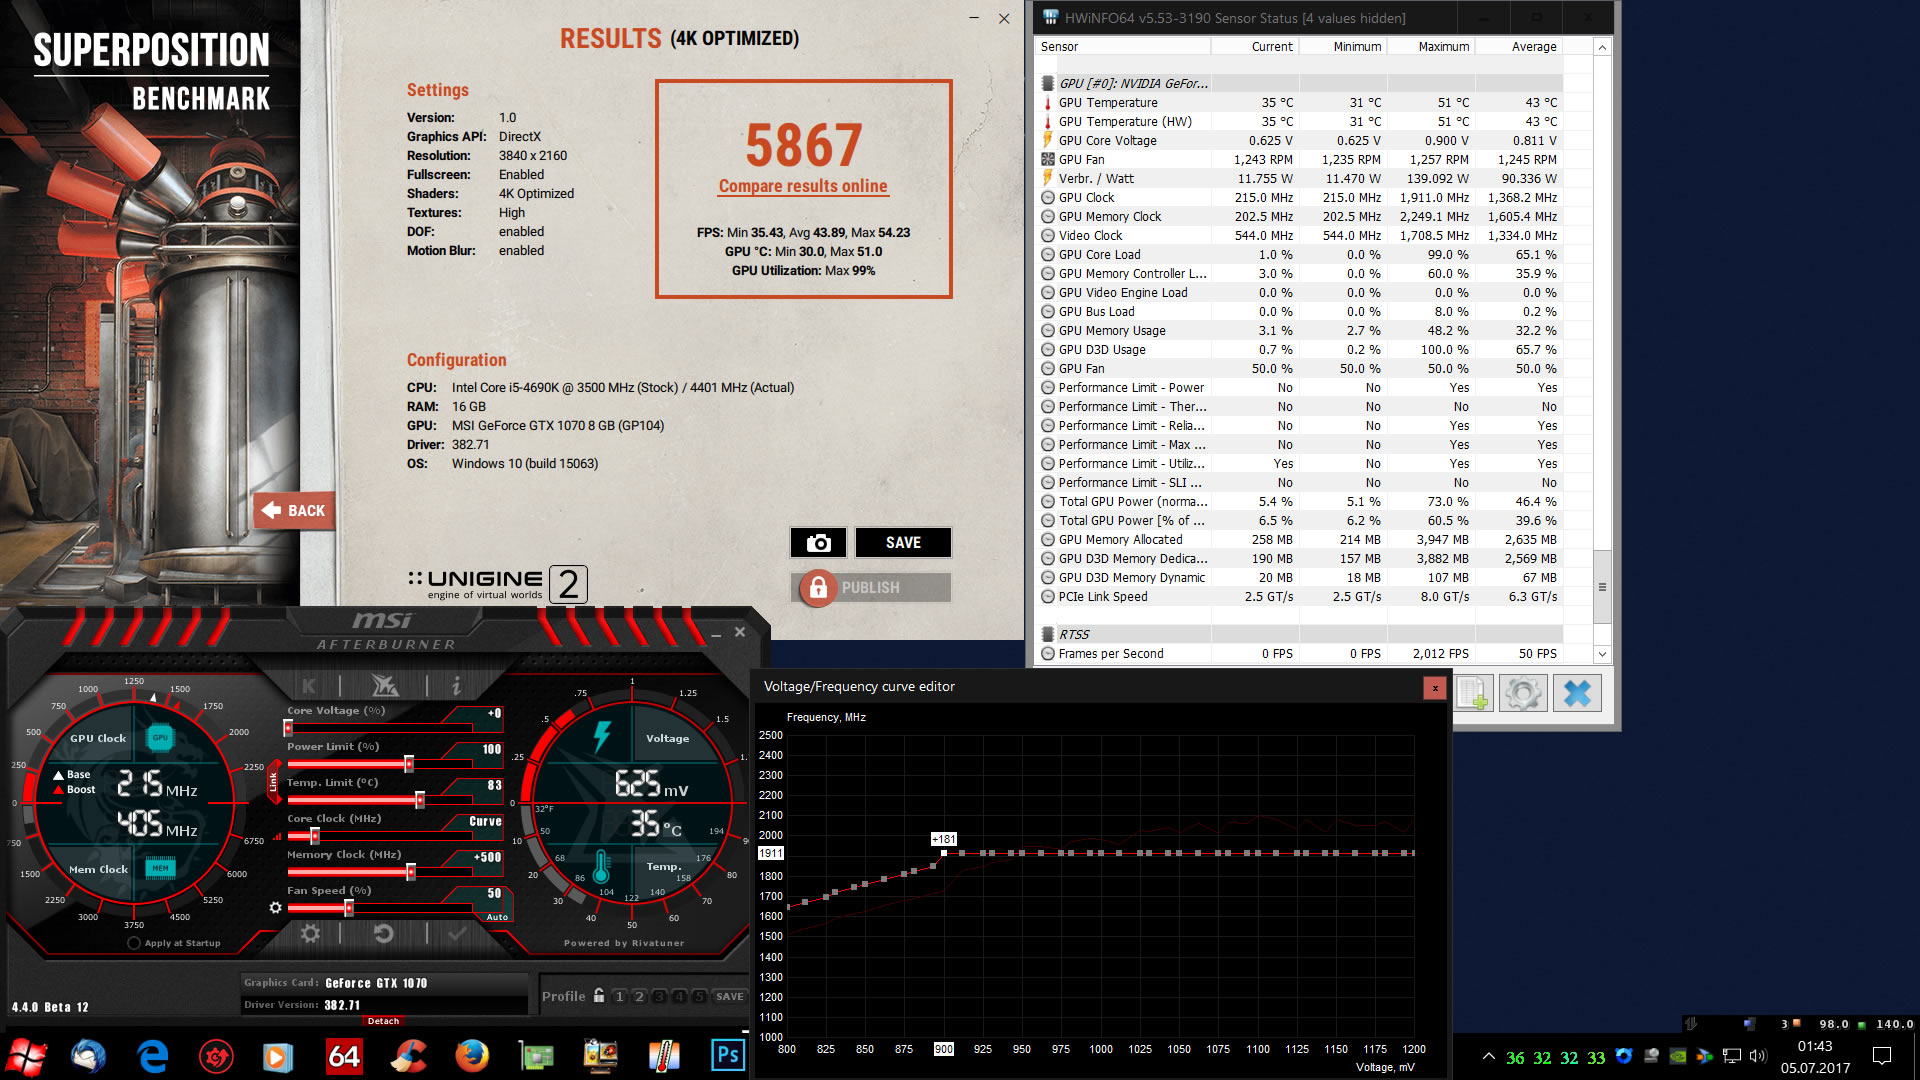Click HWiNFO add-log document icon

tap(1474, 693)
